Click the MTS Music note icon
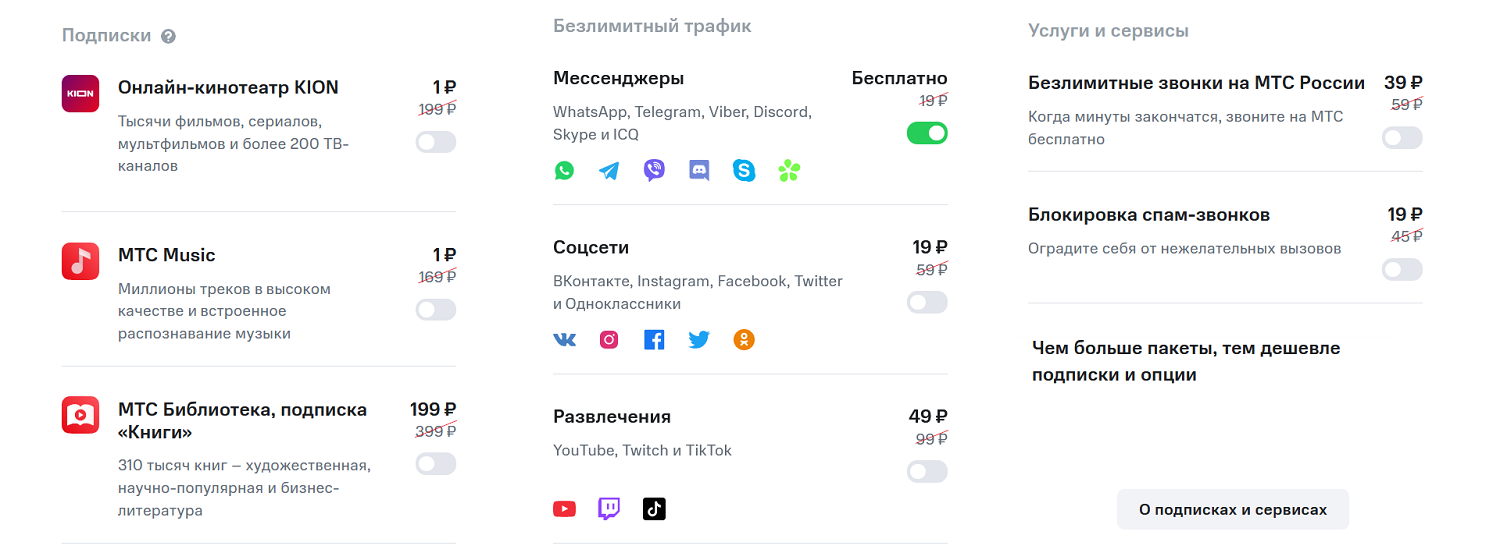Viewport: 1500px width, 560px height. pos(80,261)
